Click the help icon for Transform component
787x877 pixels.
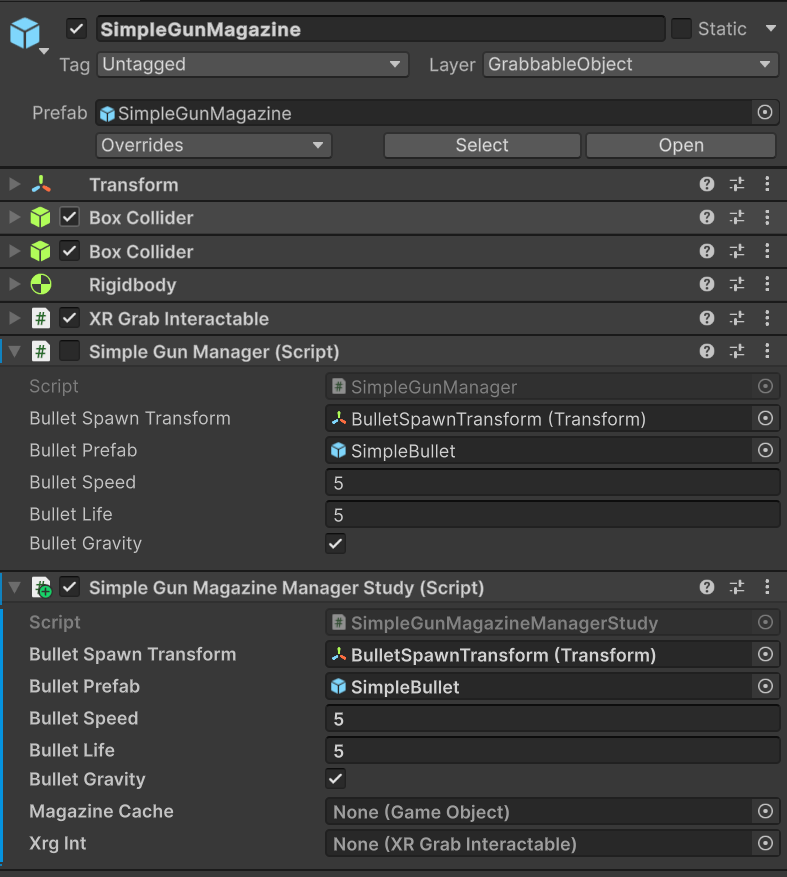coord(707,185)
